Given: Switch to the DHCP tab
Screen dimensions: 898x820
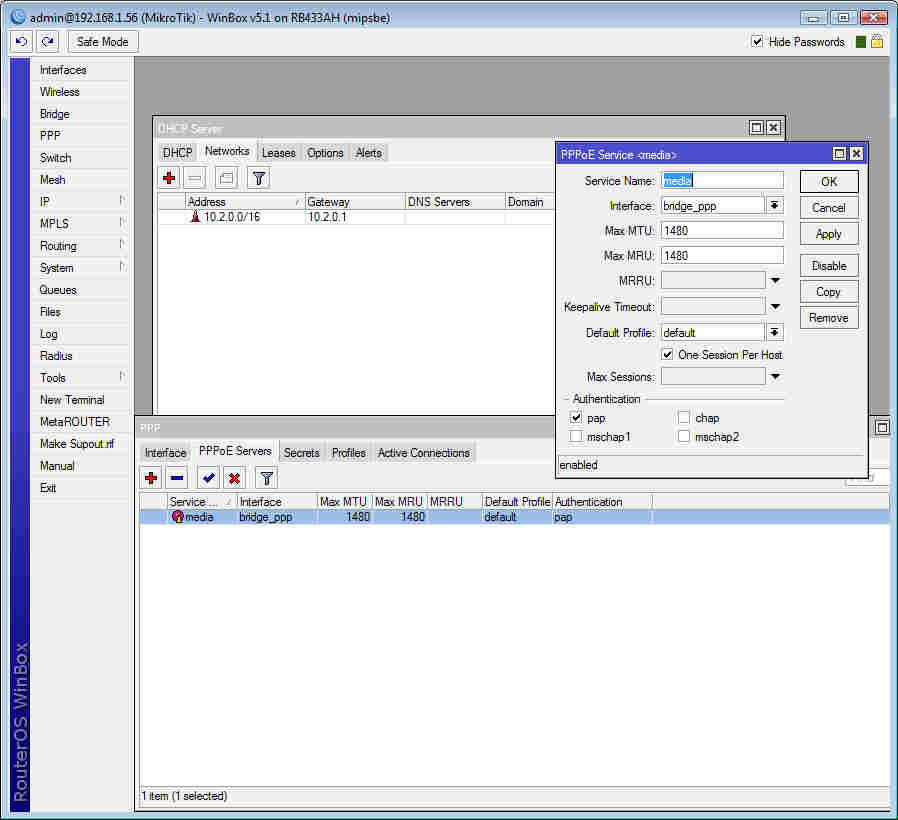Looking at the screenshot, I should pos(177,153).
